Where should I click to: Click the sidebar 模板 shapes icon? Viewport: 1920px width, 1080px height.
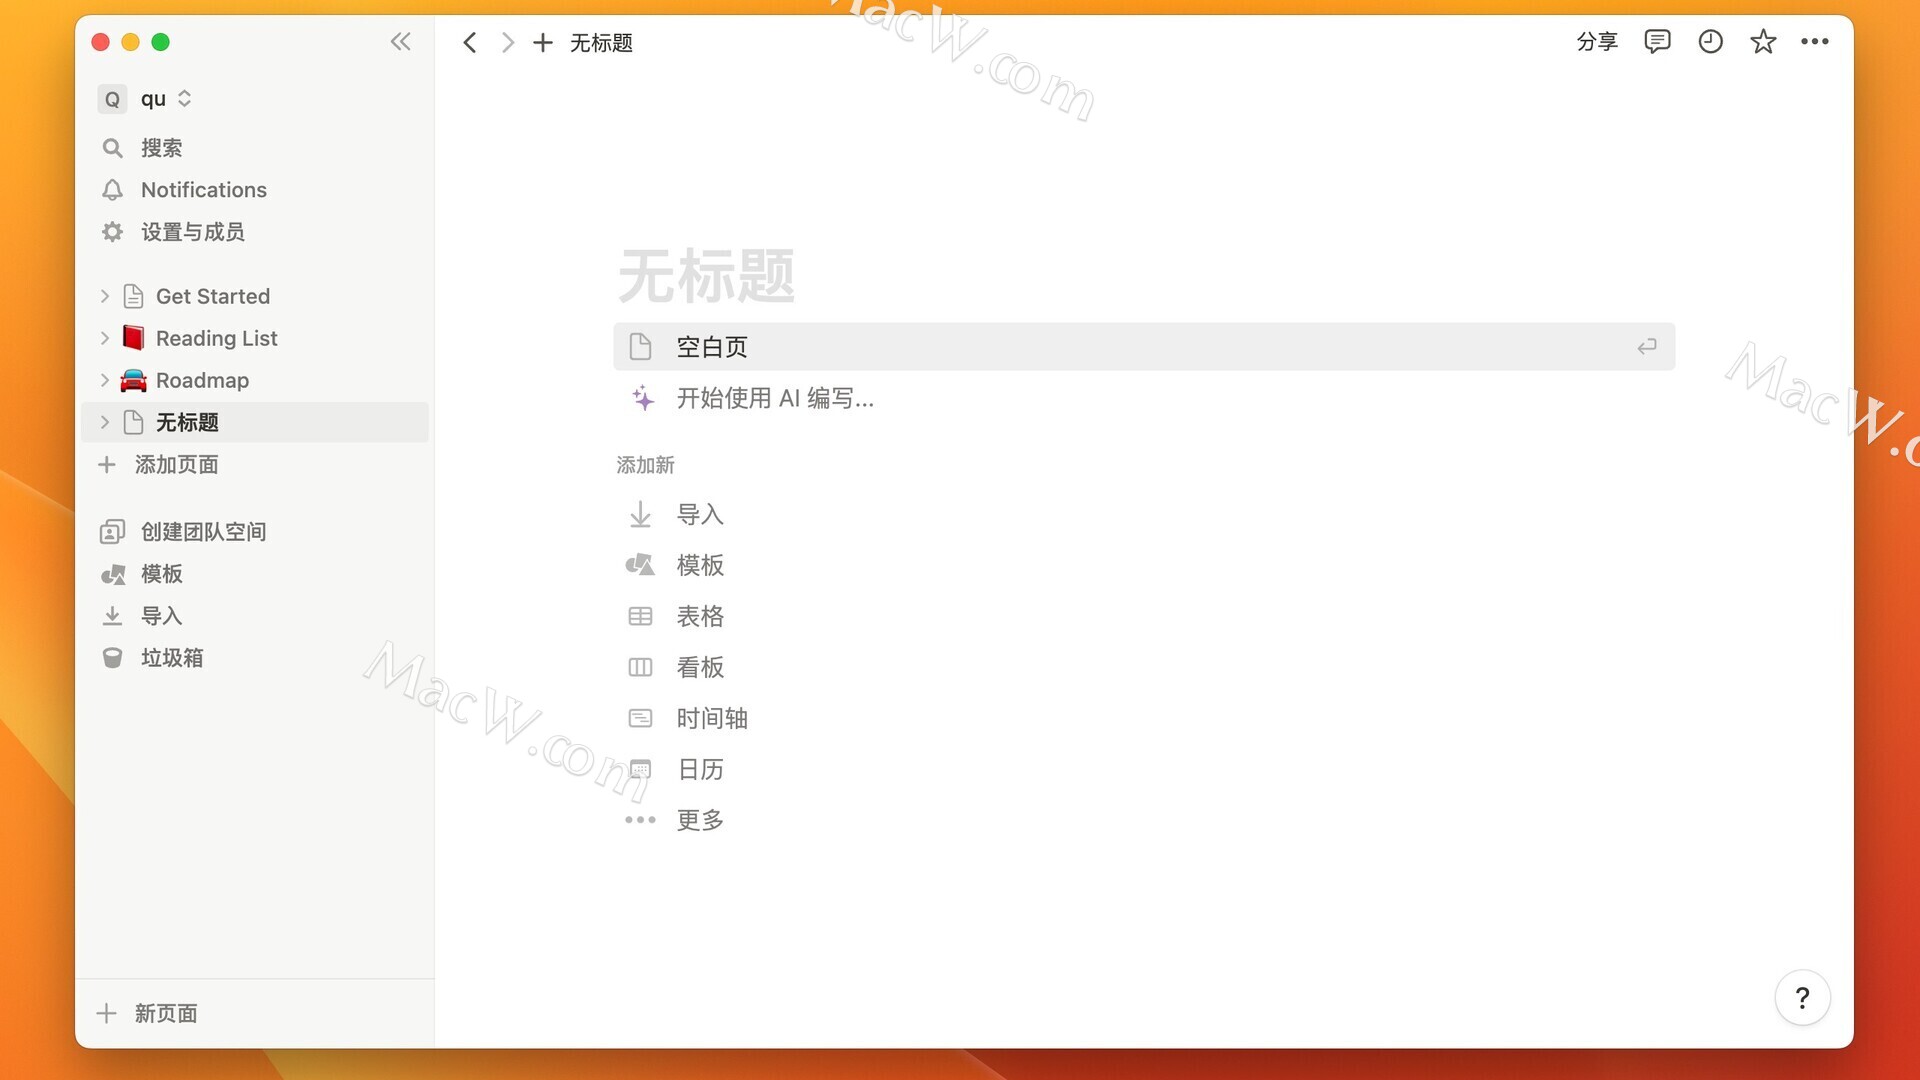(112, 574)
